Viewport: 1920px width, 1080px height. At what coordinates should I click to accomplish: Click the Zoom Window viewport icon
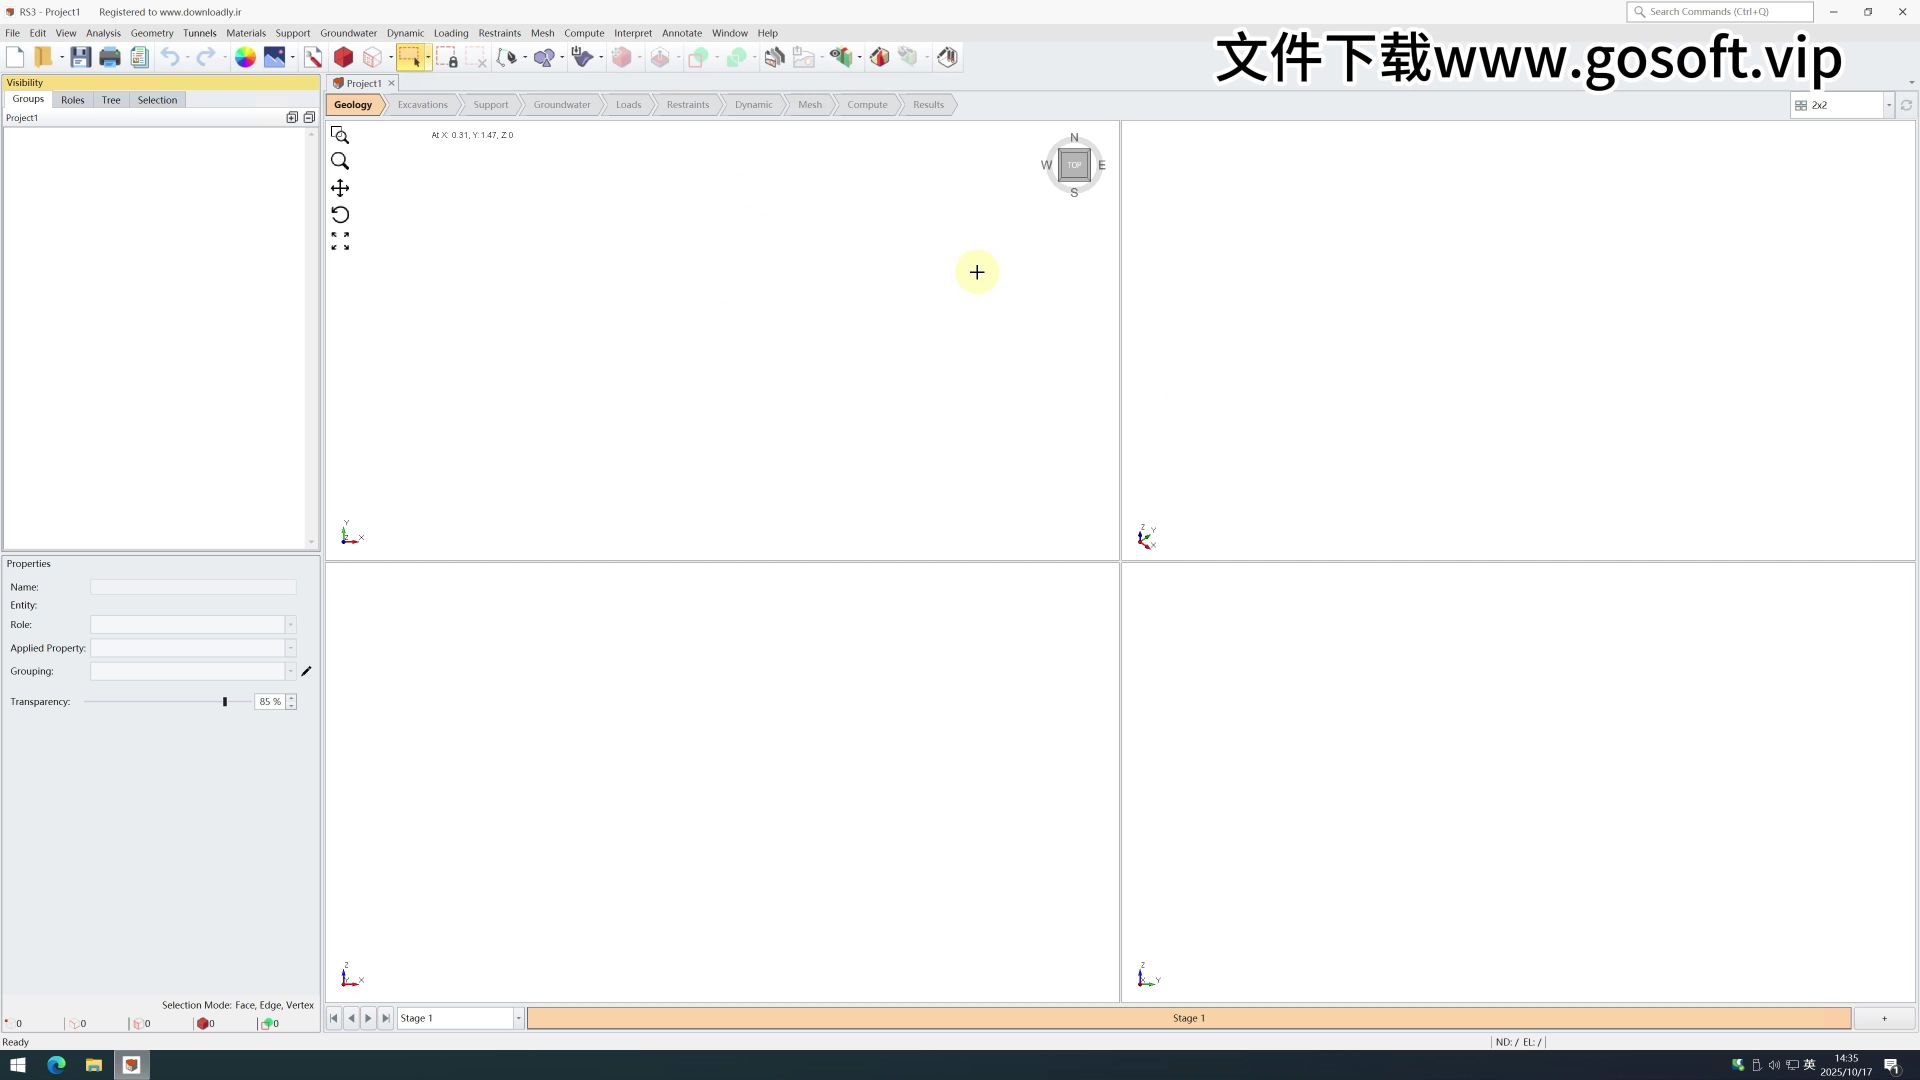pos(340,136)
